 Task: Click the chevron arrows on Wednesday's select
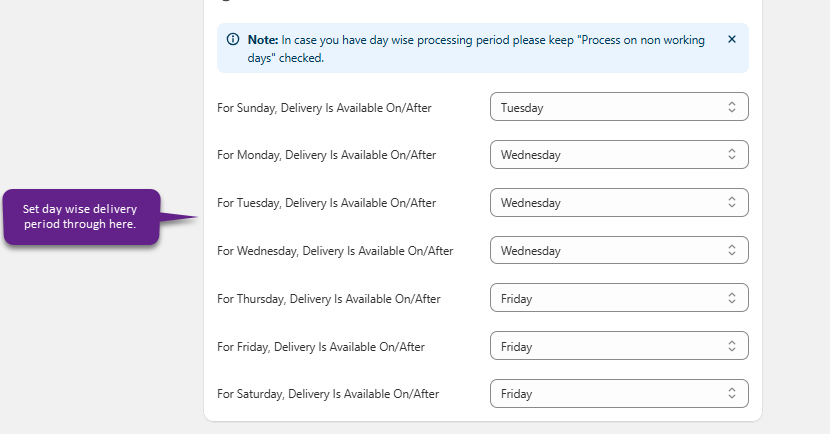click(732, 251)
